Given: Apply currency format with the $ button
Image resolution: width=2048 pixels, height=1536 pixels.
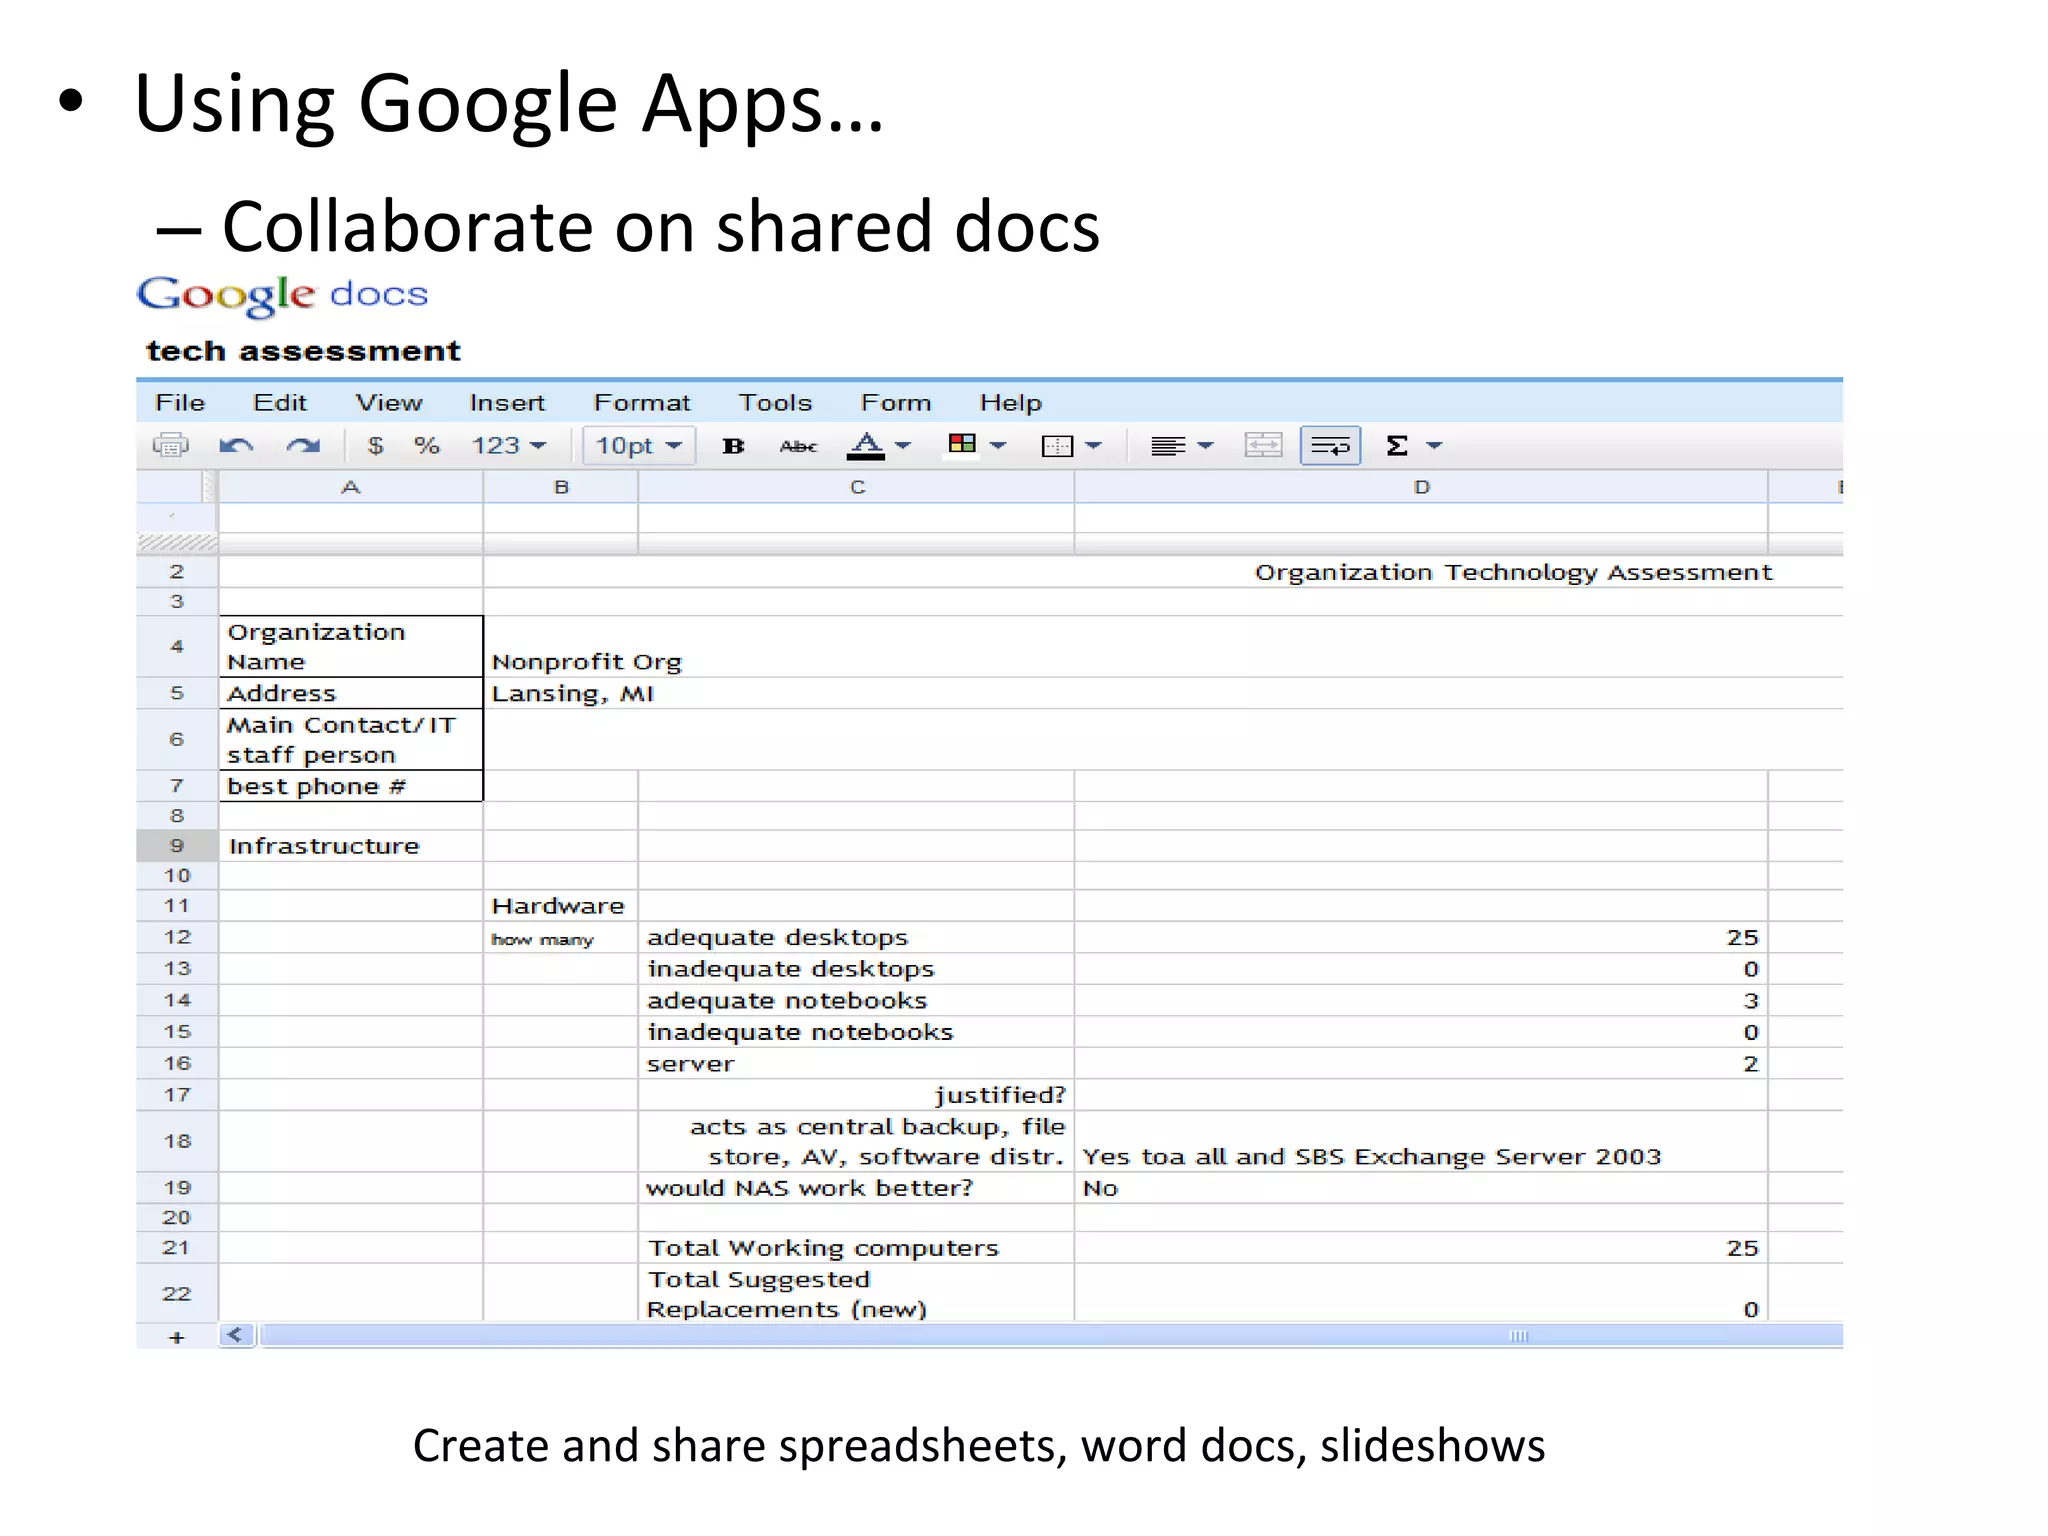Looking at the screenshot, I should coord(375,446).
